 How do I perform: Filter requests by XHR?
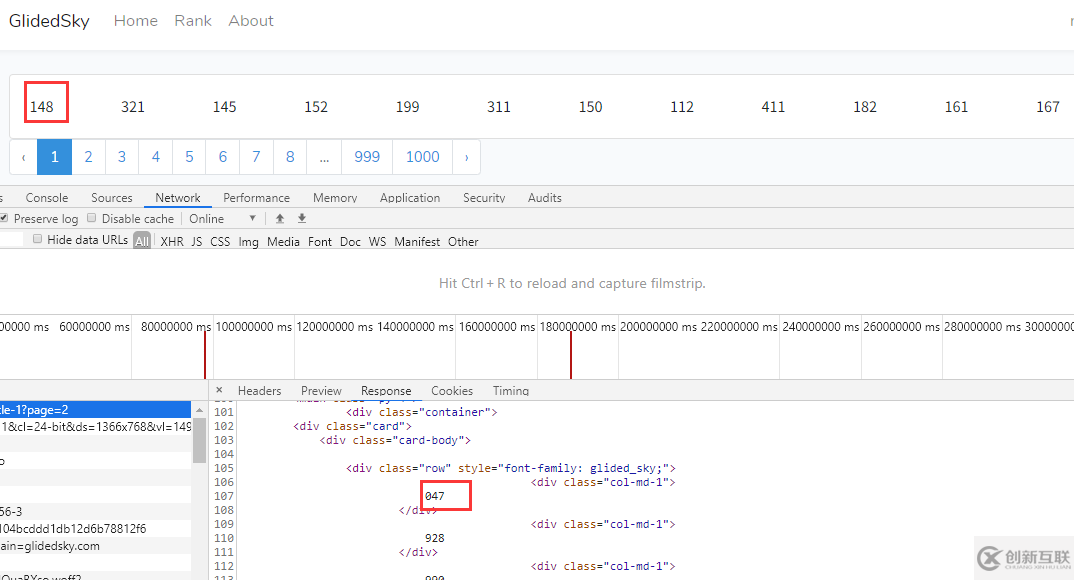tap(172, 241)
